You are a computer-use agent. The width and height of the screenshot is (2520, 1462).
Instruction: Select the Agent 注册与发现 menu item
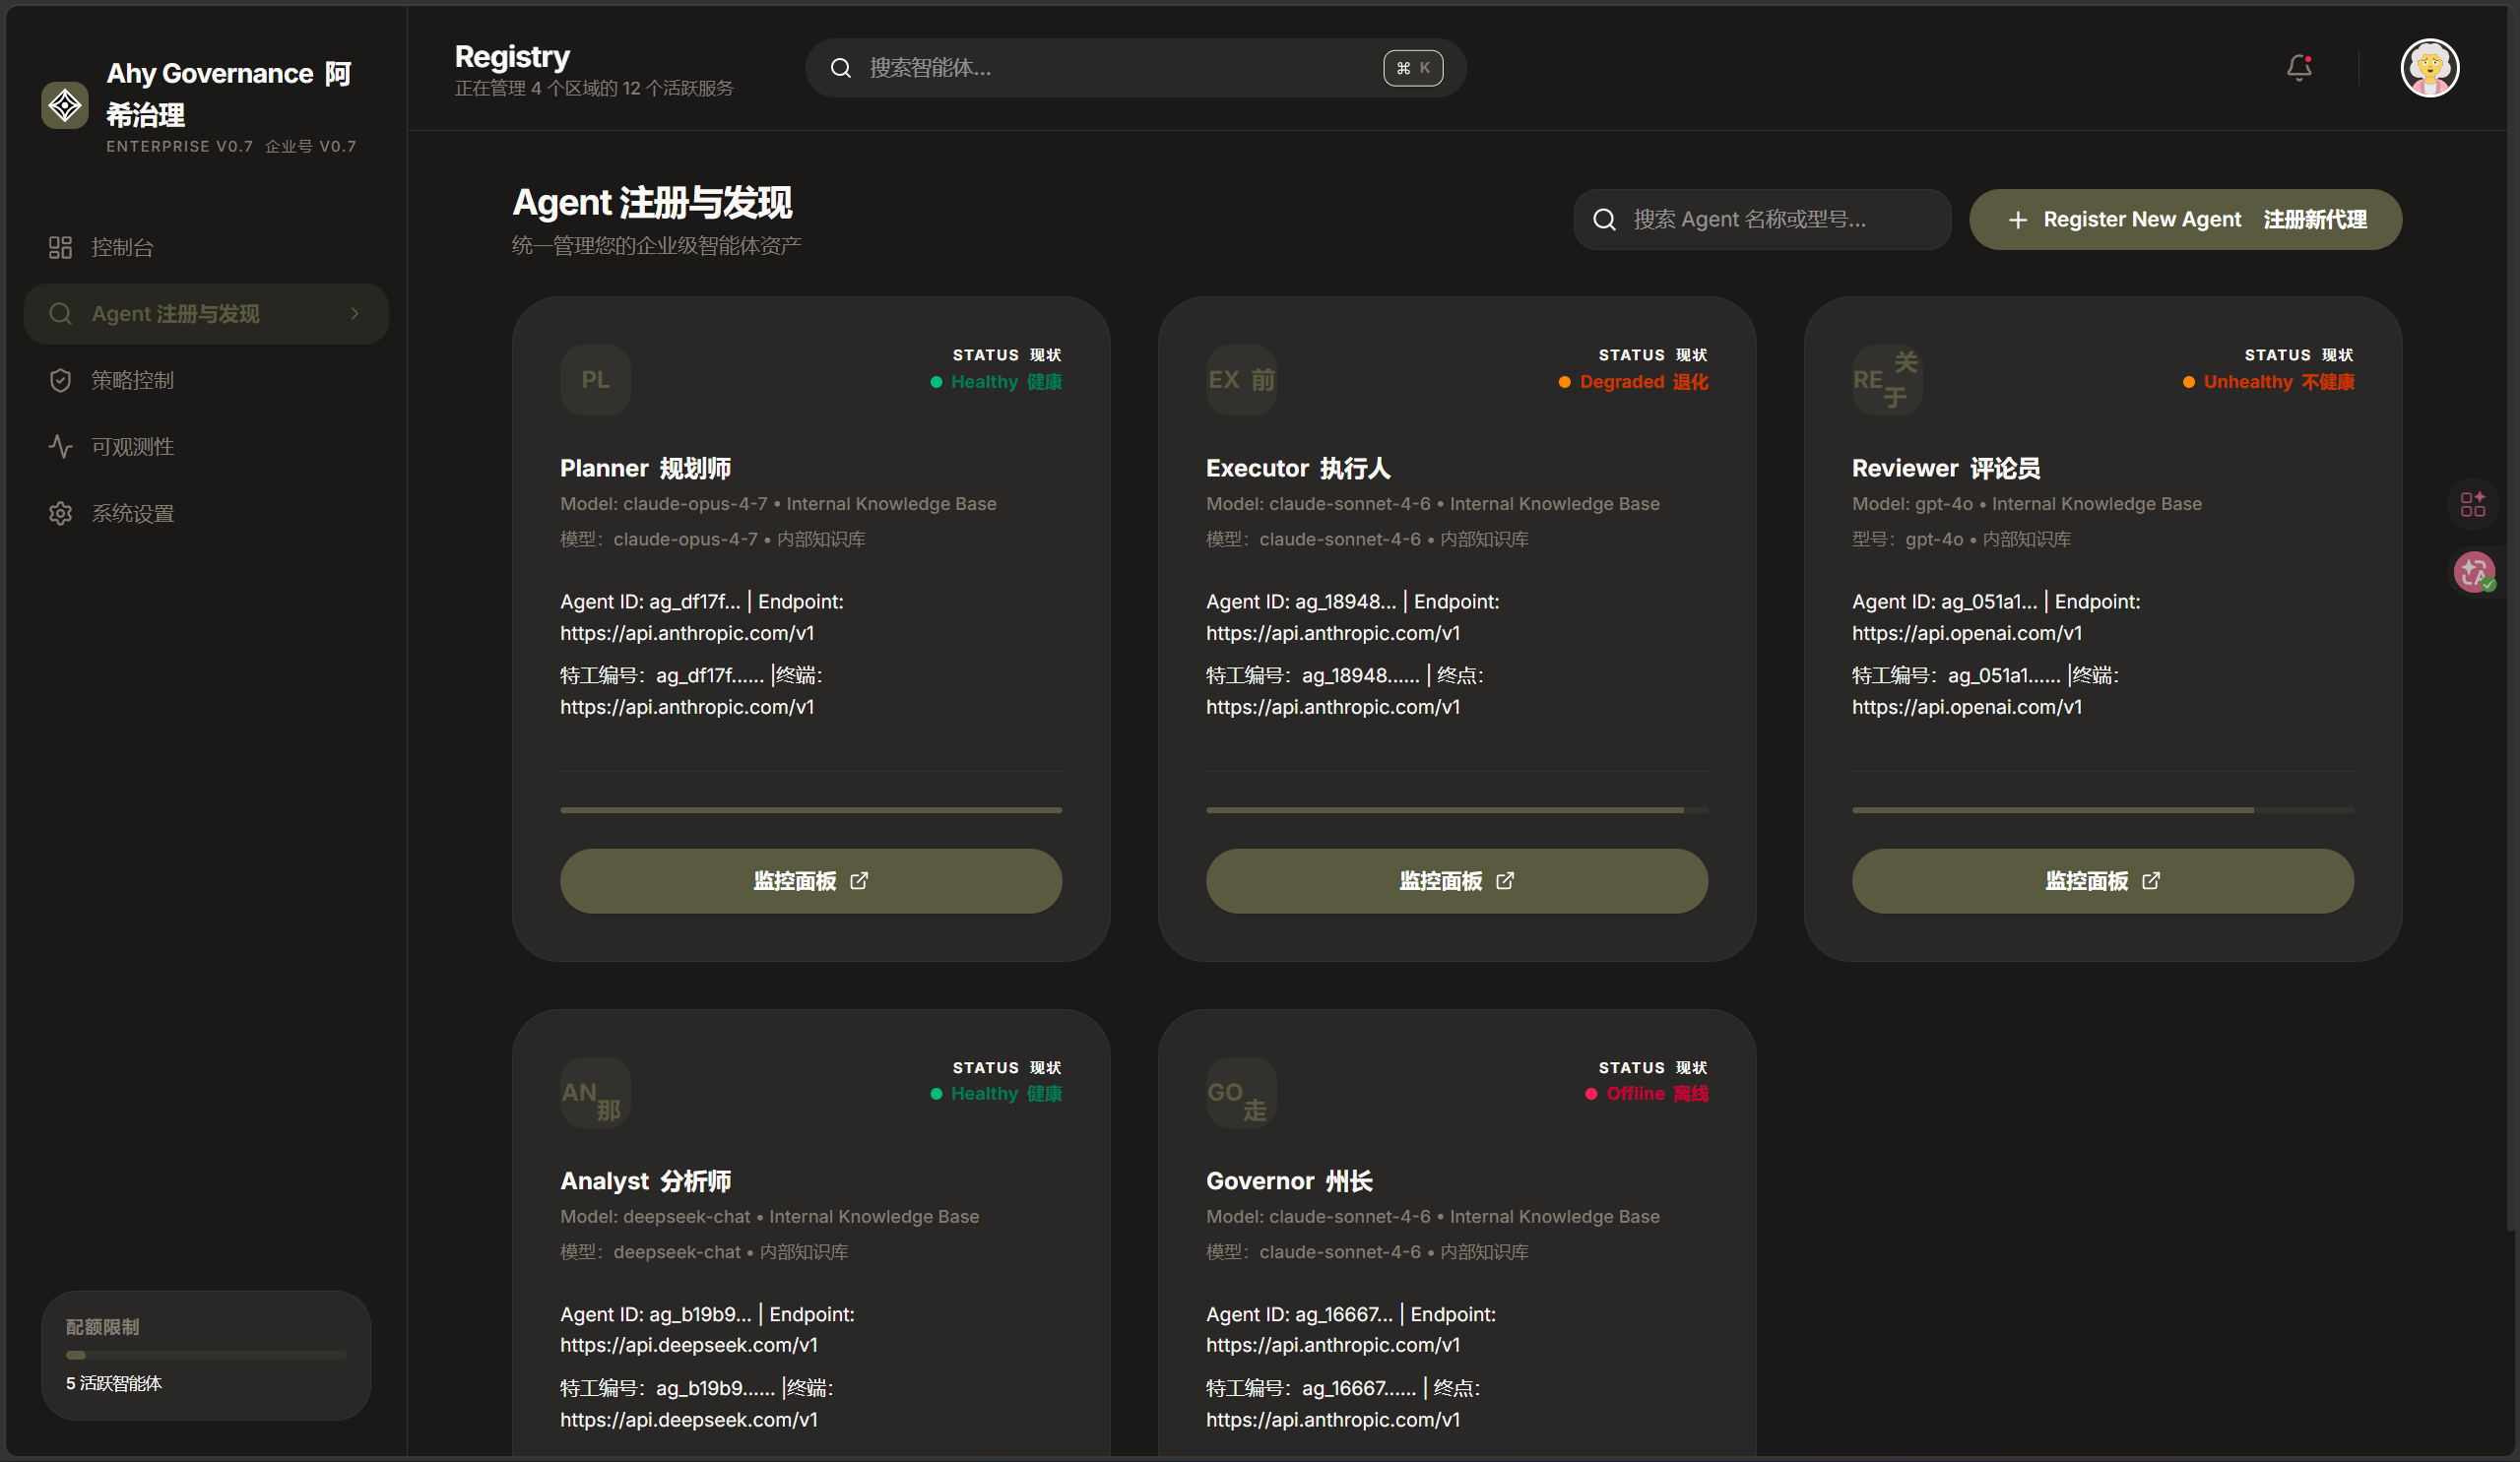(206, 314)
